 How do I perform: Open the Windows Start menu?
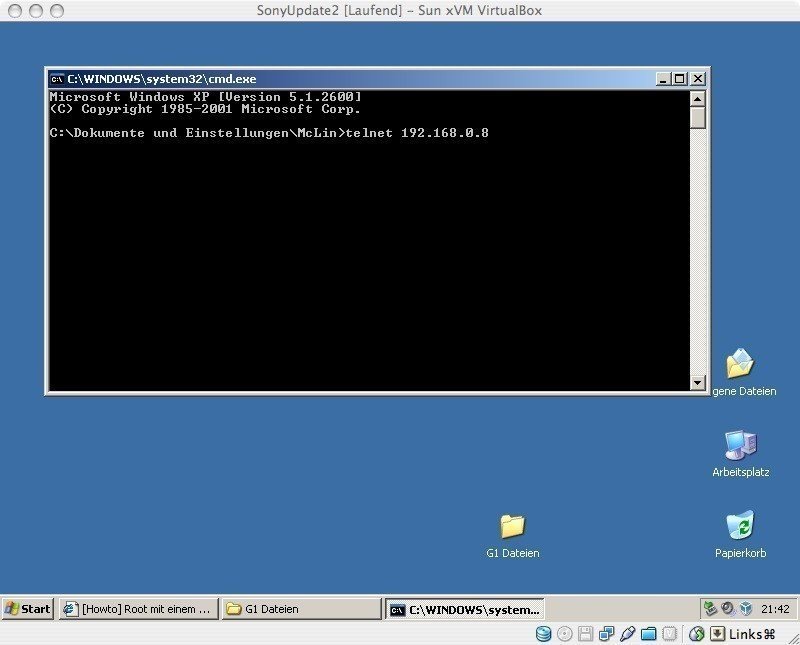(x=28, y=608)
